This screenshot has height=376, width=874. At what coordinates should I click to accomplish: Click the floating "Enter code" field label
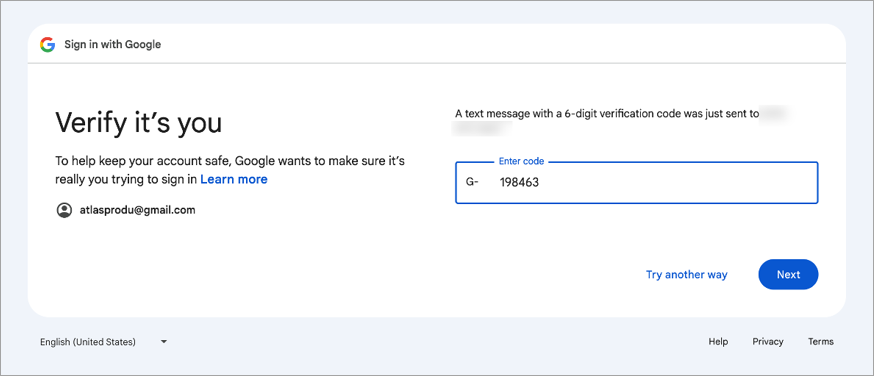click(x=521, y=162)
